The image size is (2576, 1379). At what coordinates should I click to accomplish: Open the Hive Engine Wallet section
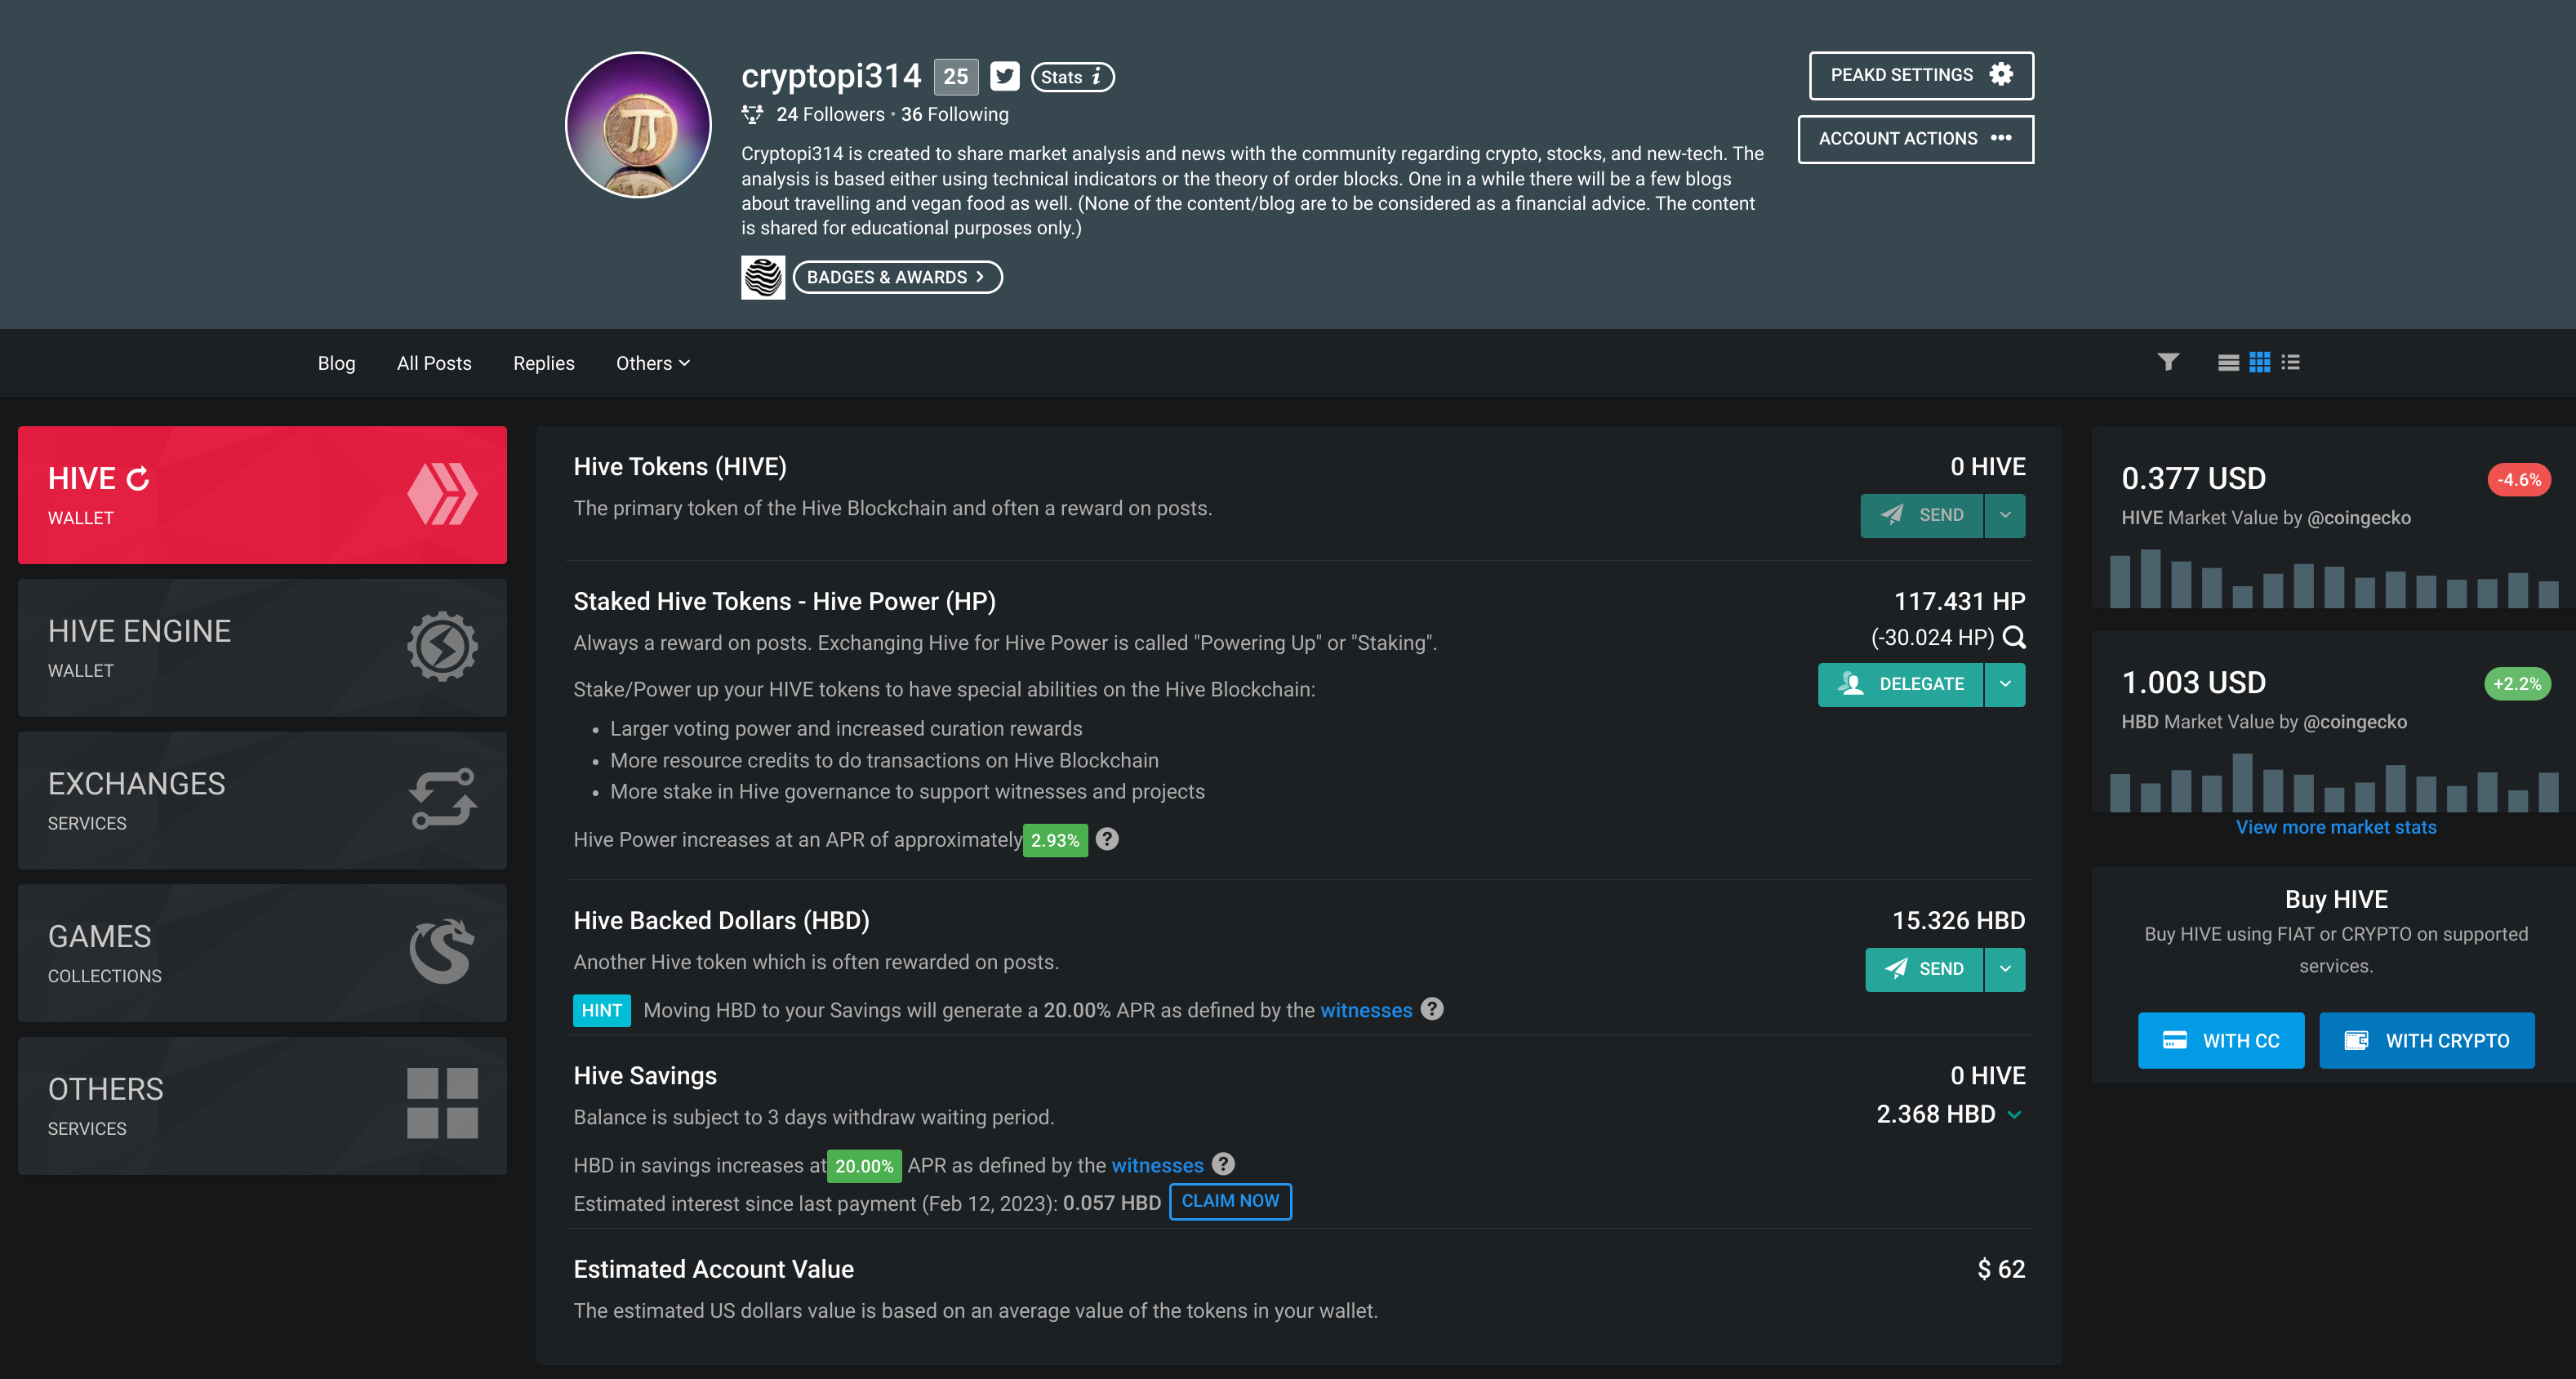point(262,648)
